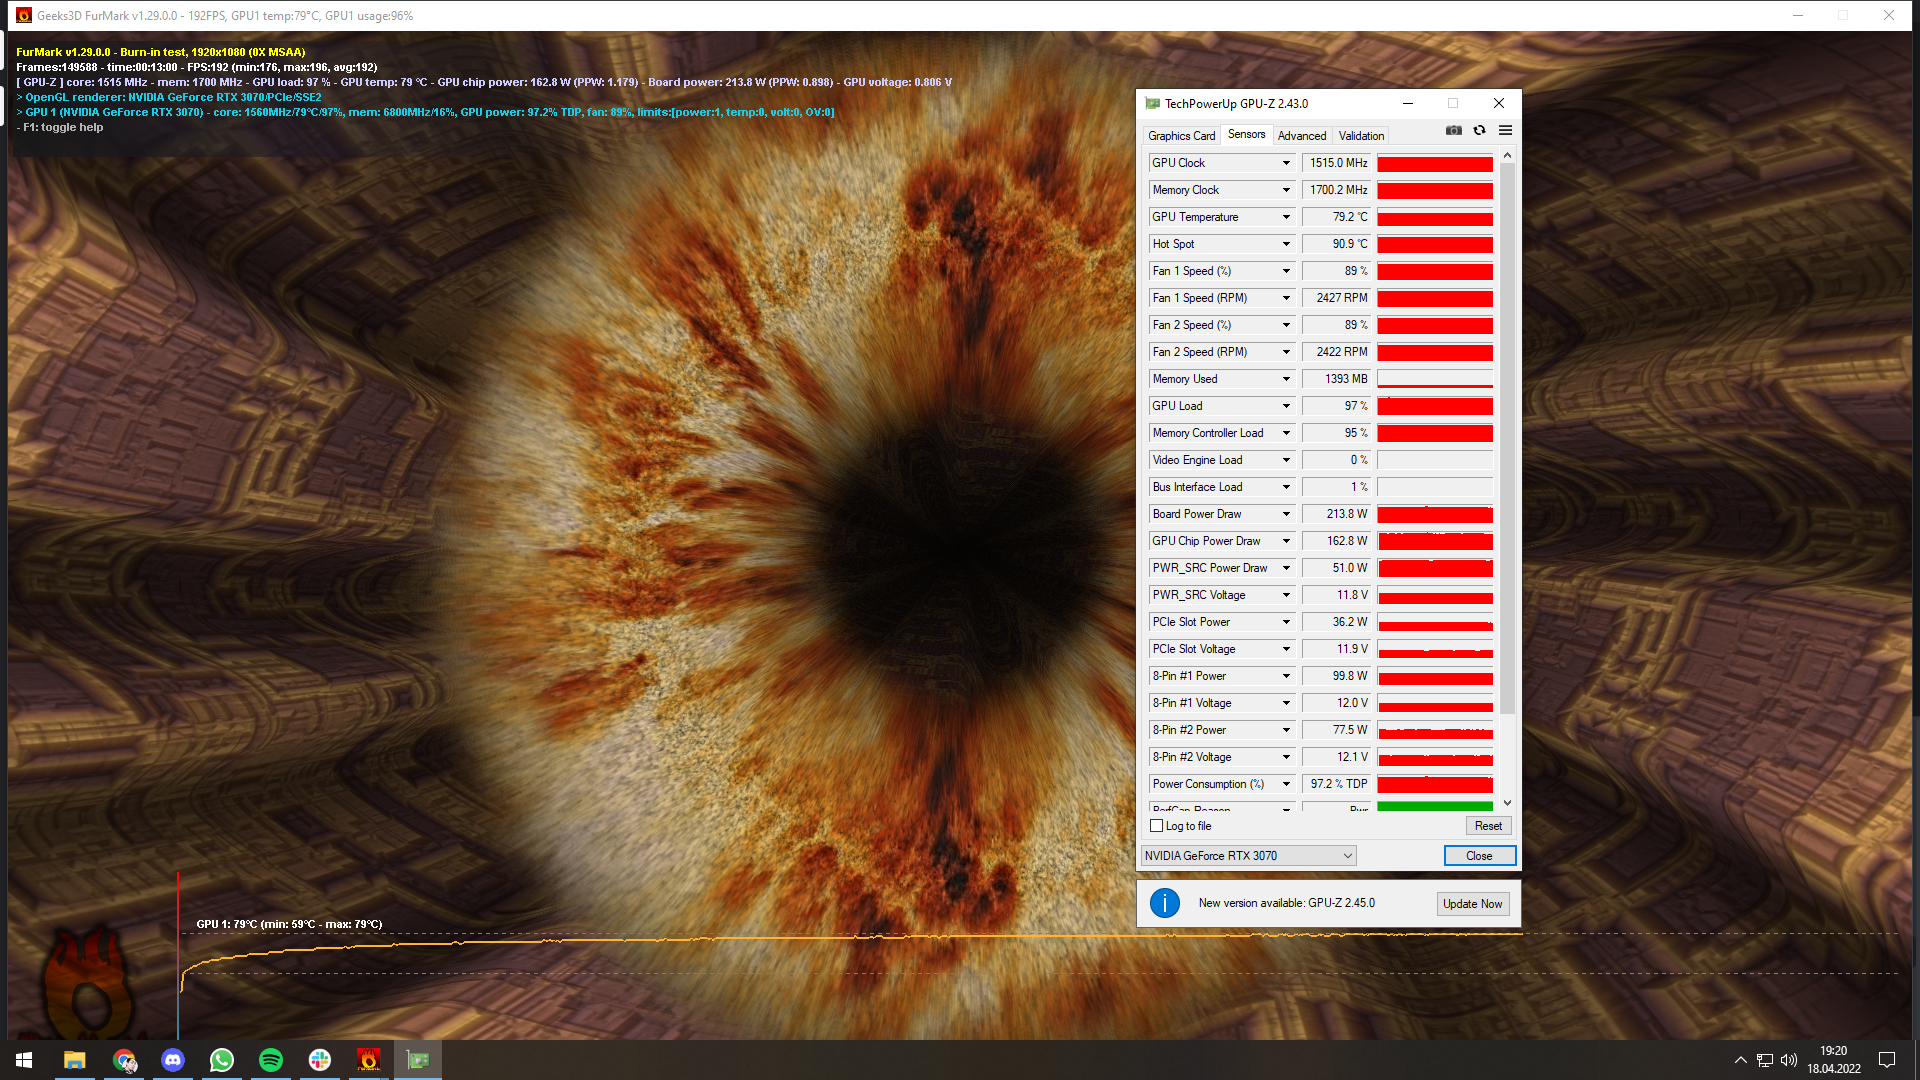Enable the Log to file checkbox
Screen dimensions: 1920x1080
click(1157, 826)
